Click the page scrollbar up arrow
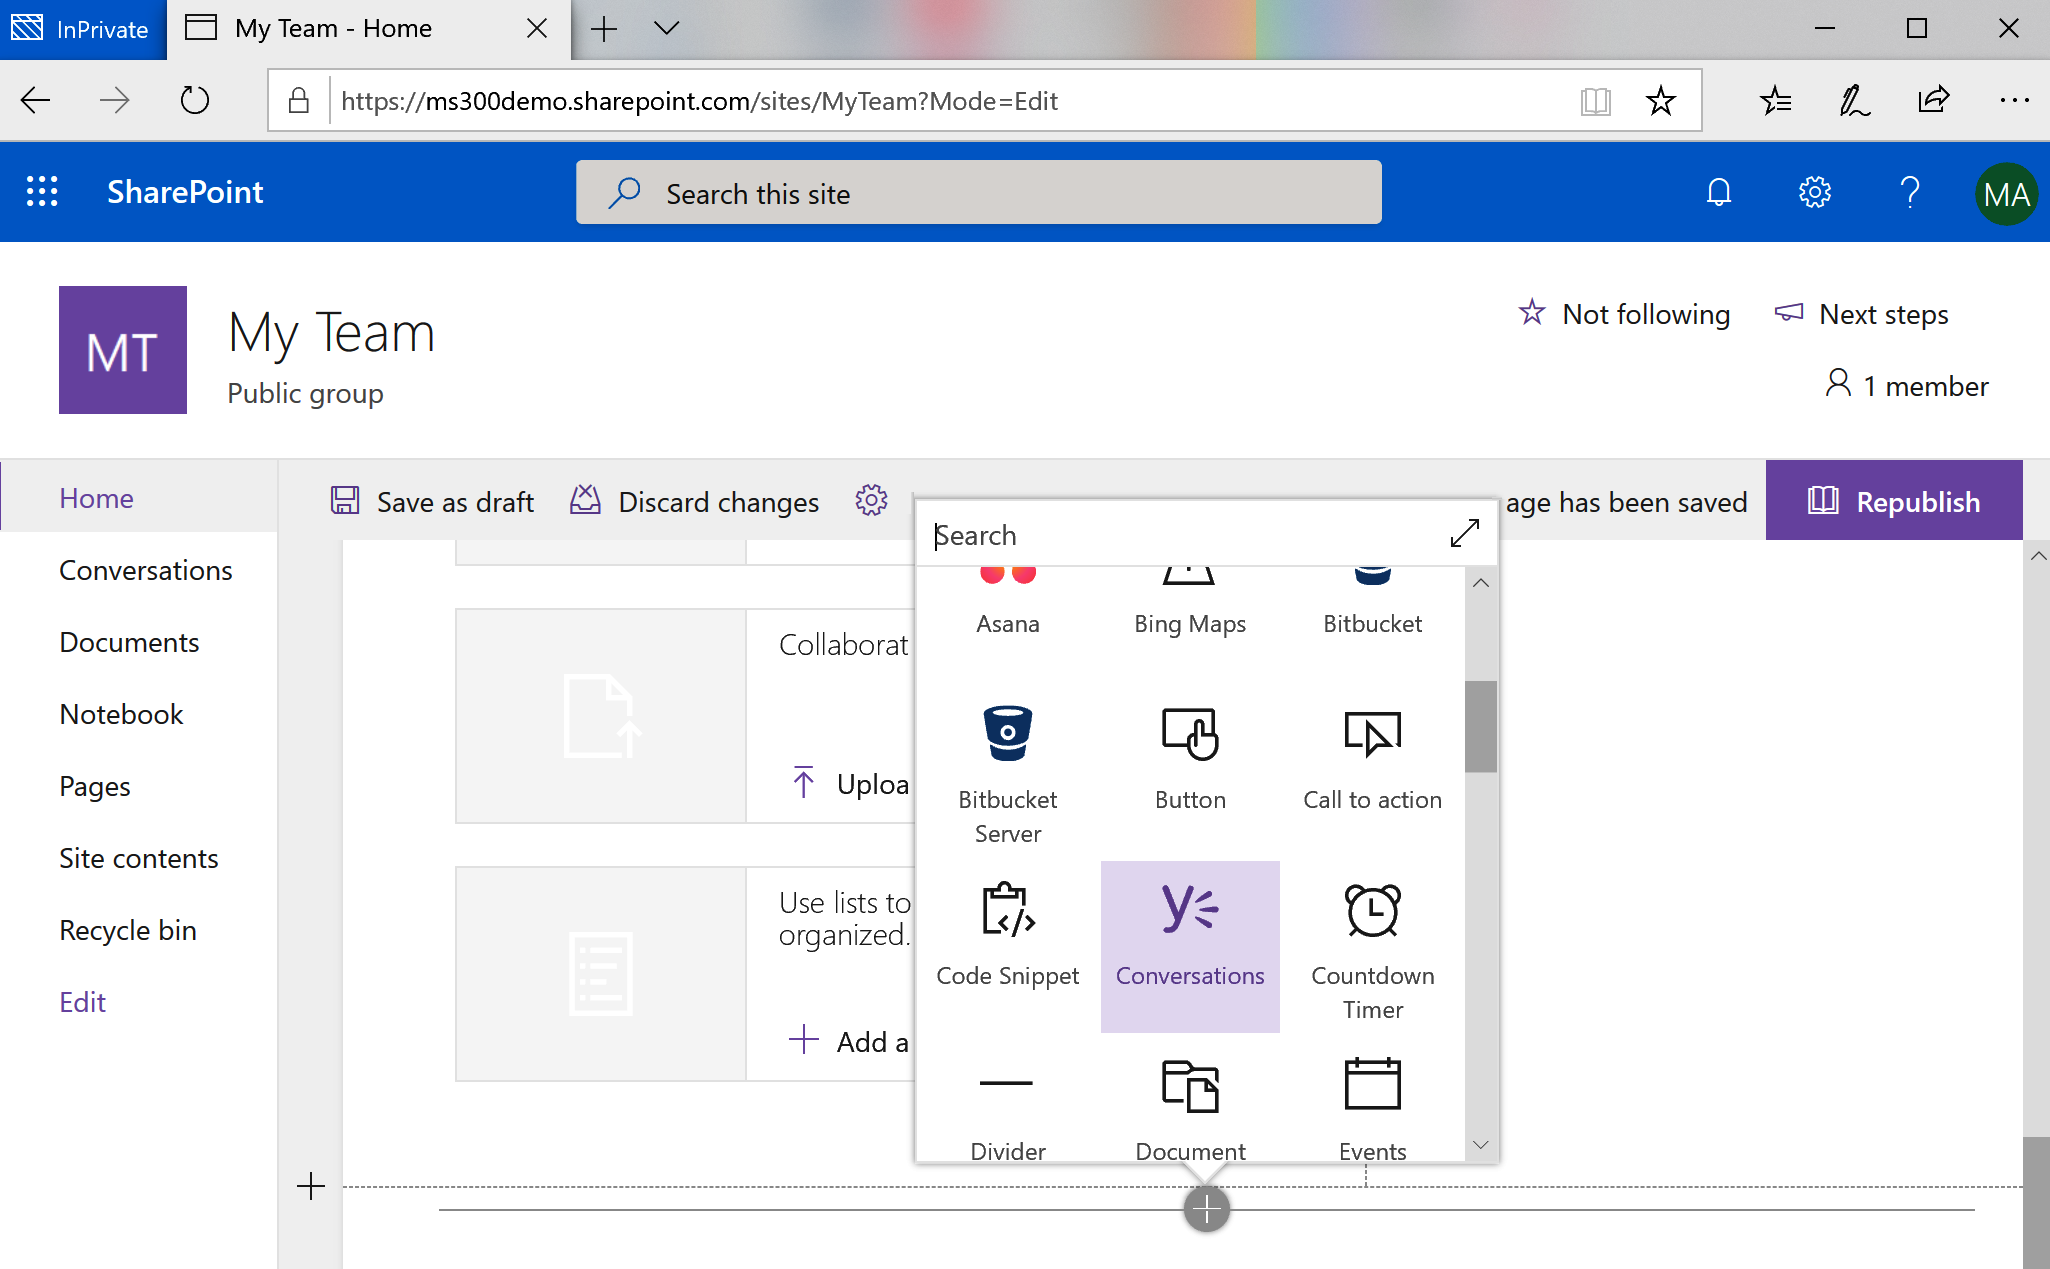The image size is (2050, 1269). [2037, 556]
